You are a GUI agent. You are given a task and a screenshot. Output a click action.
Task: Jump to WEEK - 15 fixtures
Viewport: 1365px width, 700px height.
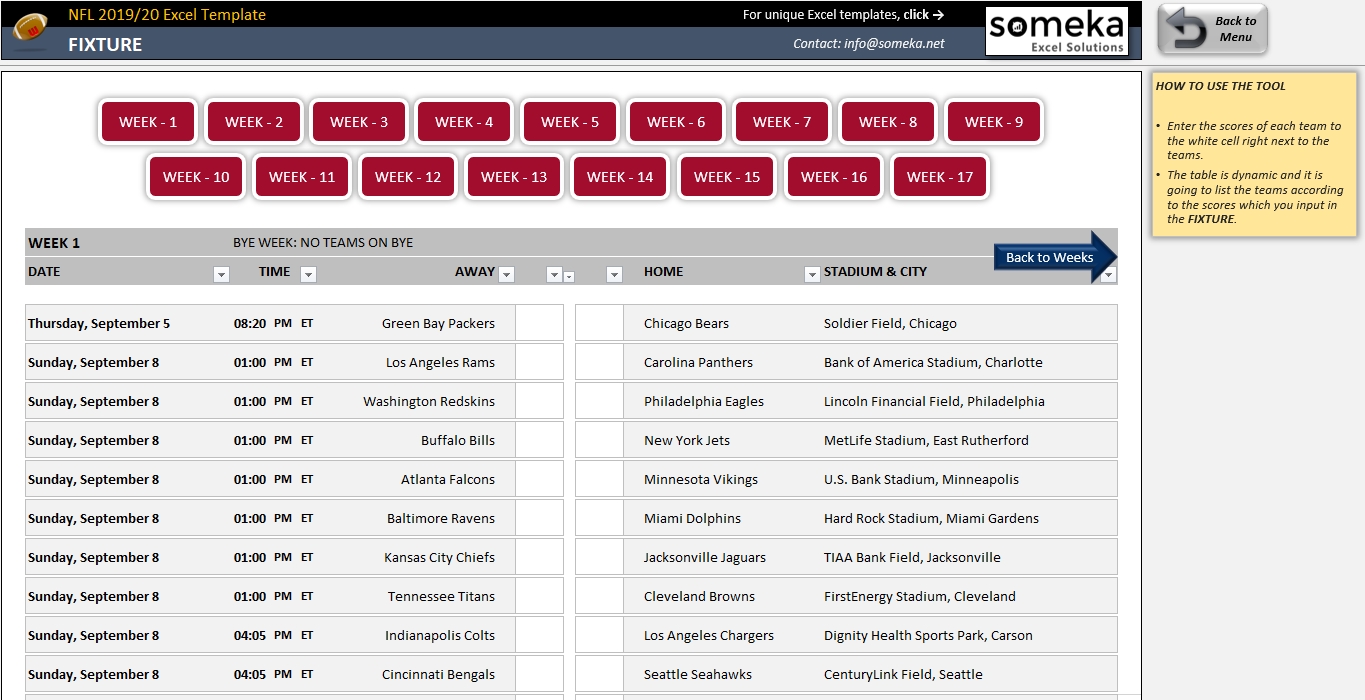pyautogui.click(x=727, y=177)
